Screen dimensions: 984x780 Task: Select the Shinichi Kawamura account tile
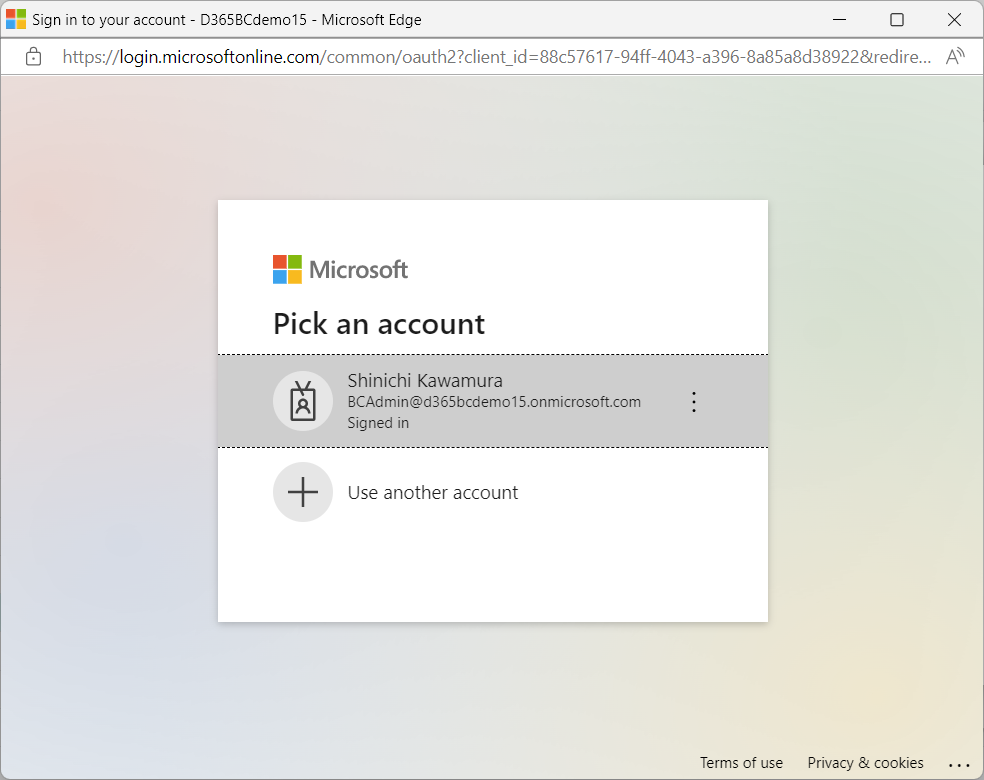493,401
